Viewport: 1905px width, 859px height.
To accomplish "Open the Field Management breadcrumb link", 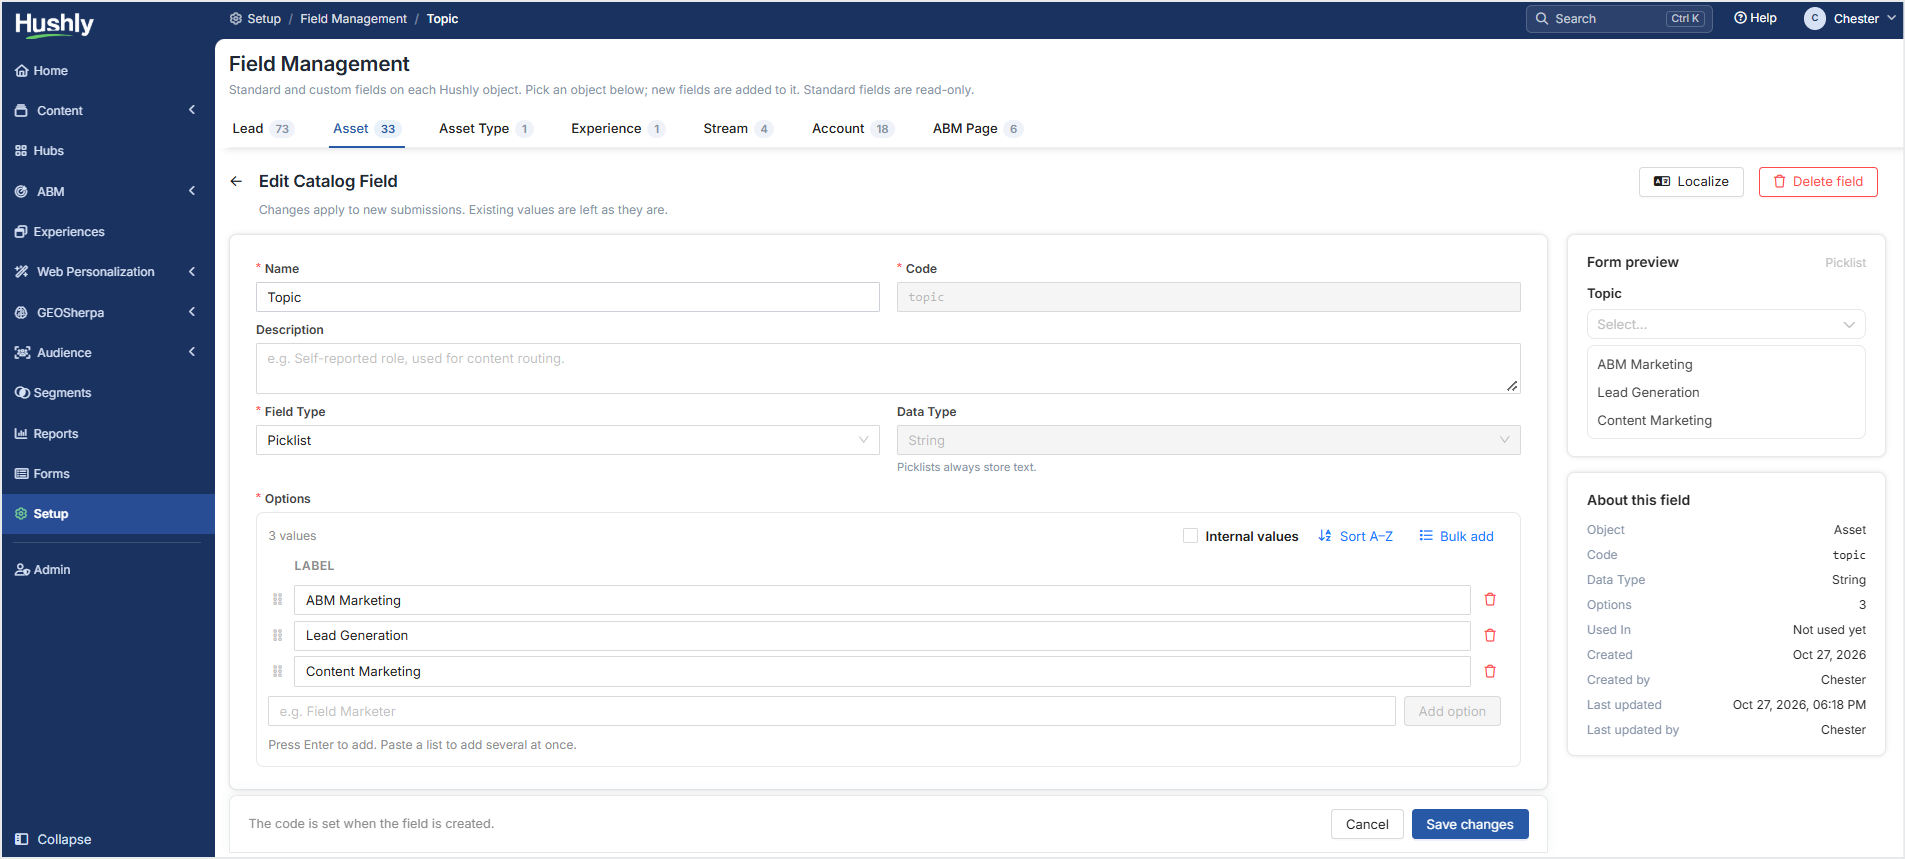I will click(x=353, y=19).
